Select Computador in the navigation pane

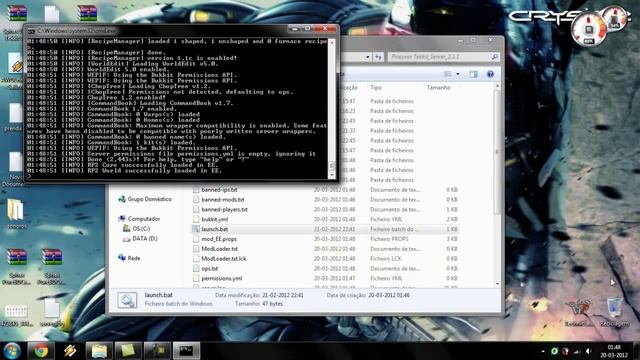coord(144,219)
